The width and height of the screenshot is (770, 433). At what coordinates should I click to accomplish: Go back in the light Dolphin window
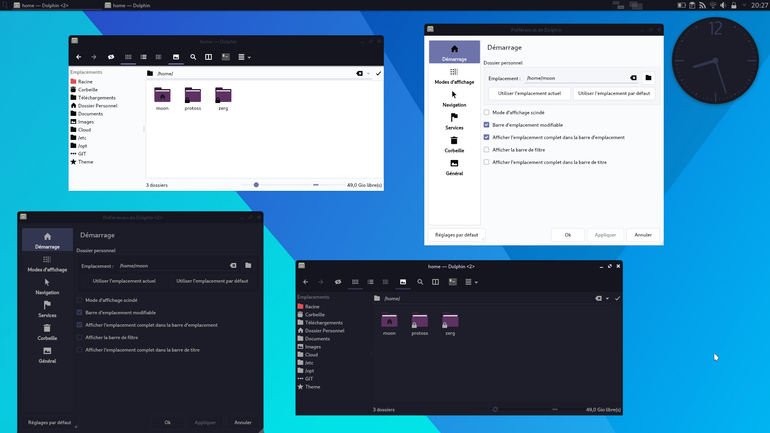point(79,57)
